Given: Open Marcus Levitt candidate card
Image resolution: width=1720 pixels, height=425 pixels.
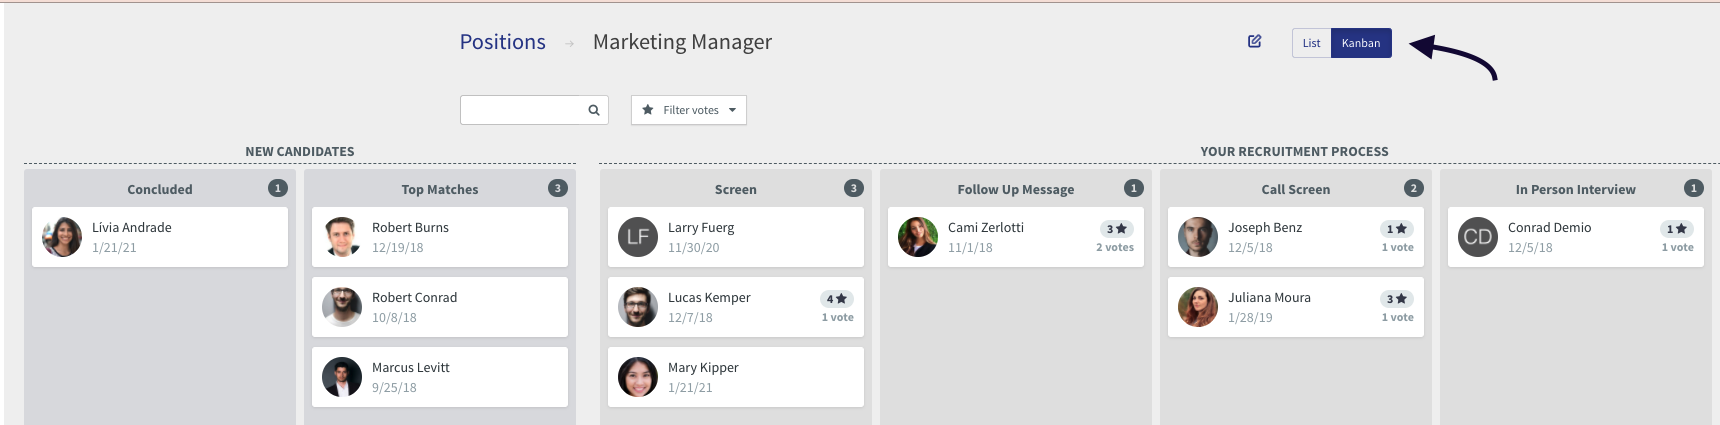Looking at the screenshot, I should coord(440,377).
